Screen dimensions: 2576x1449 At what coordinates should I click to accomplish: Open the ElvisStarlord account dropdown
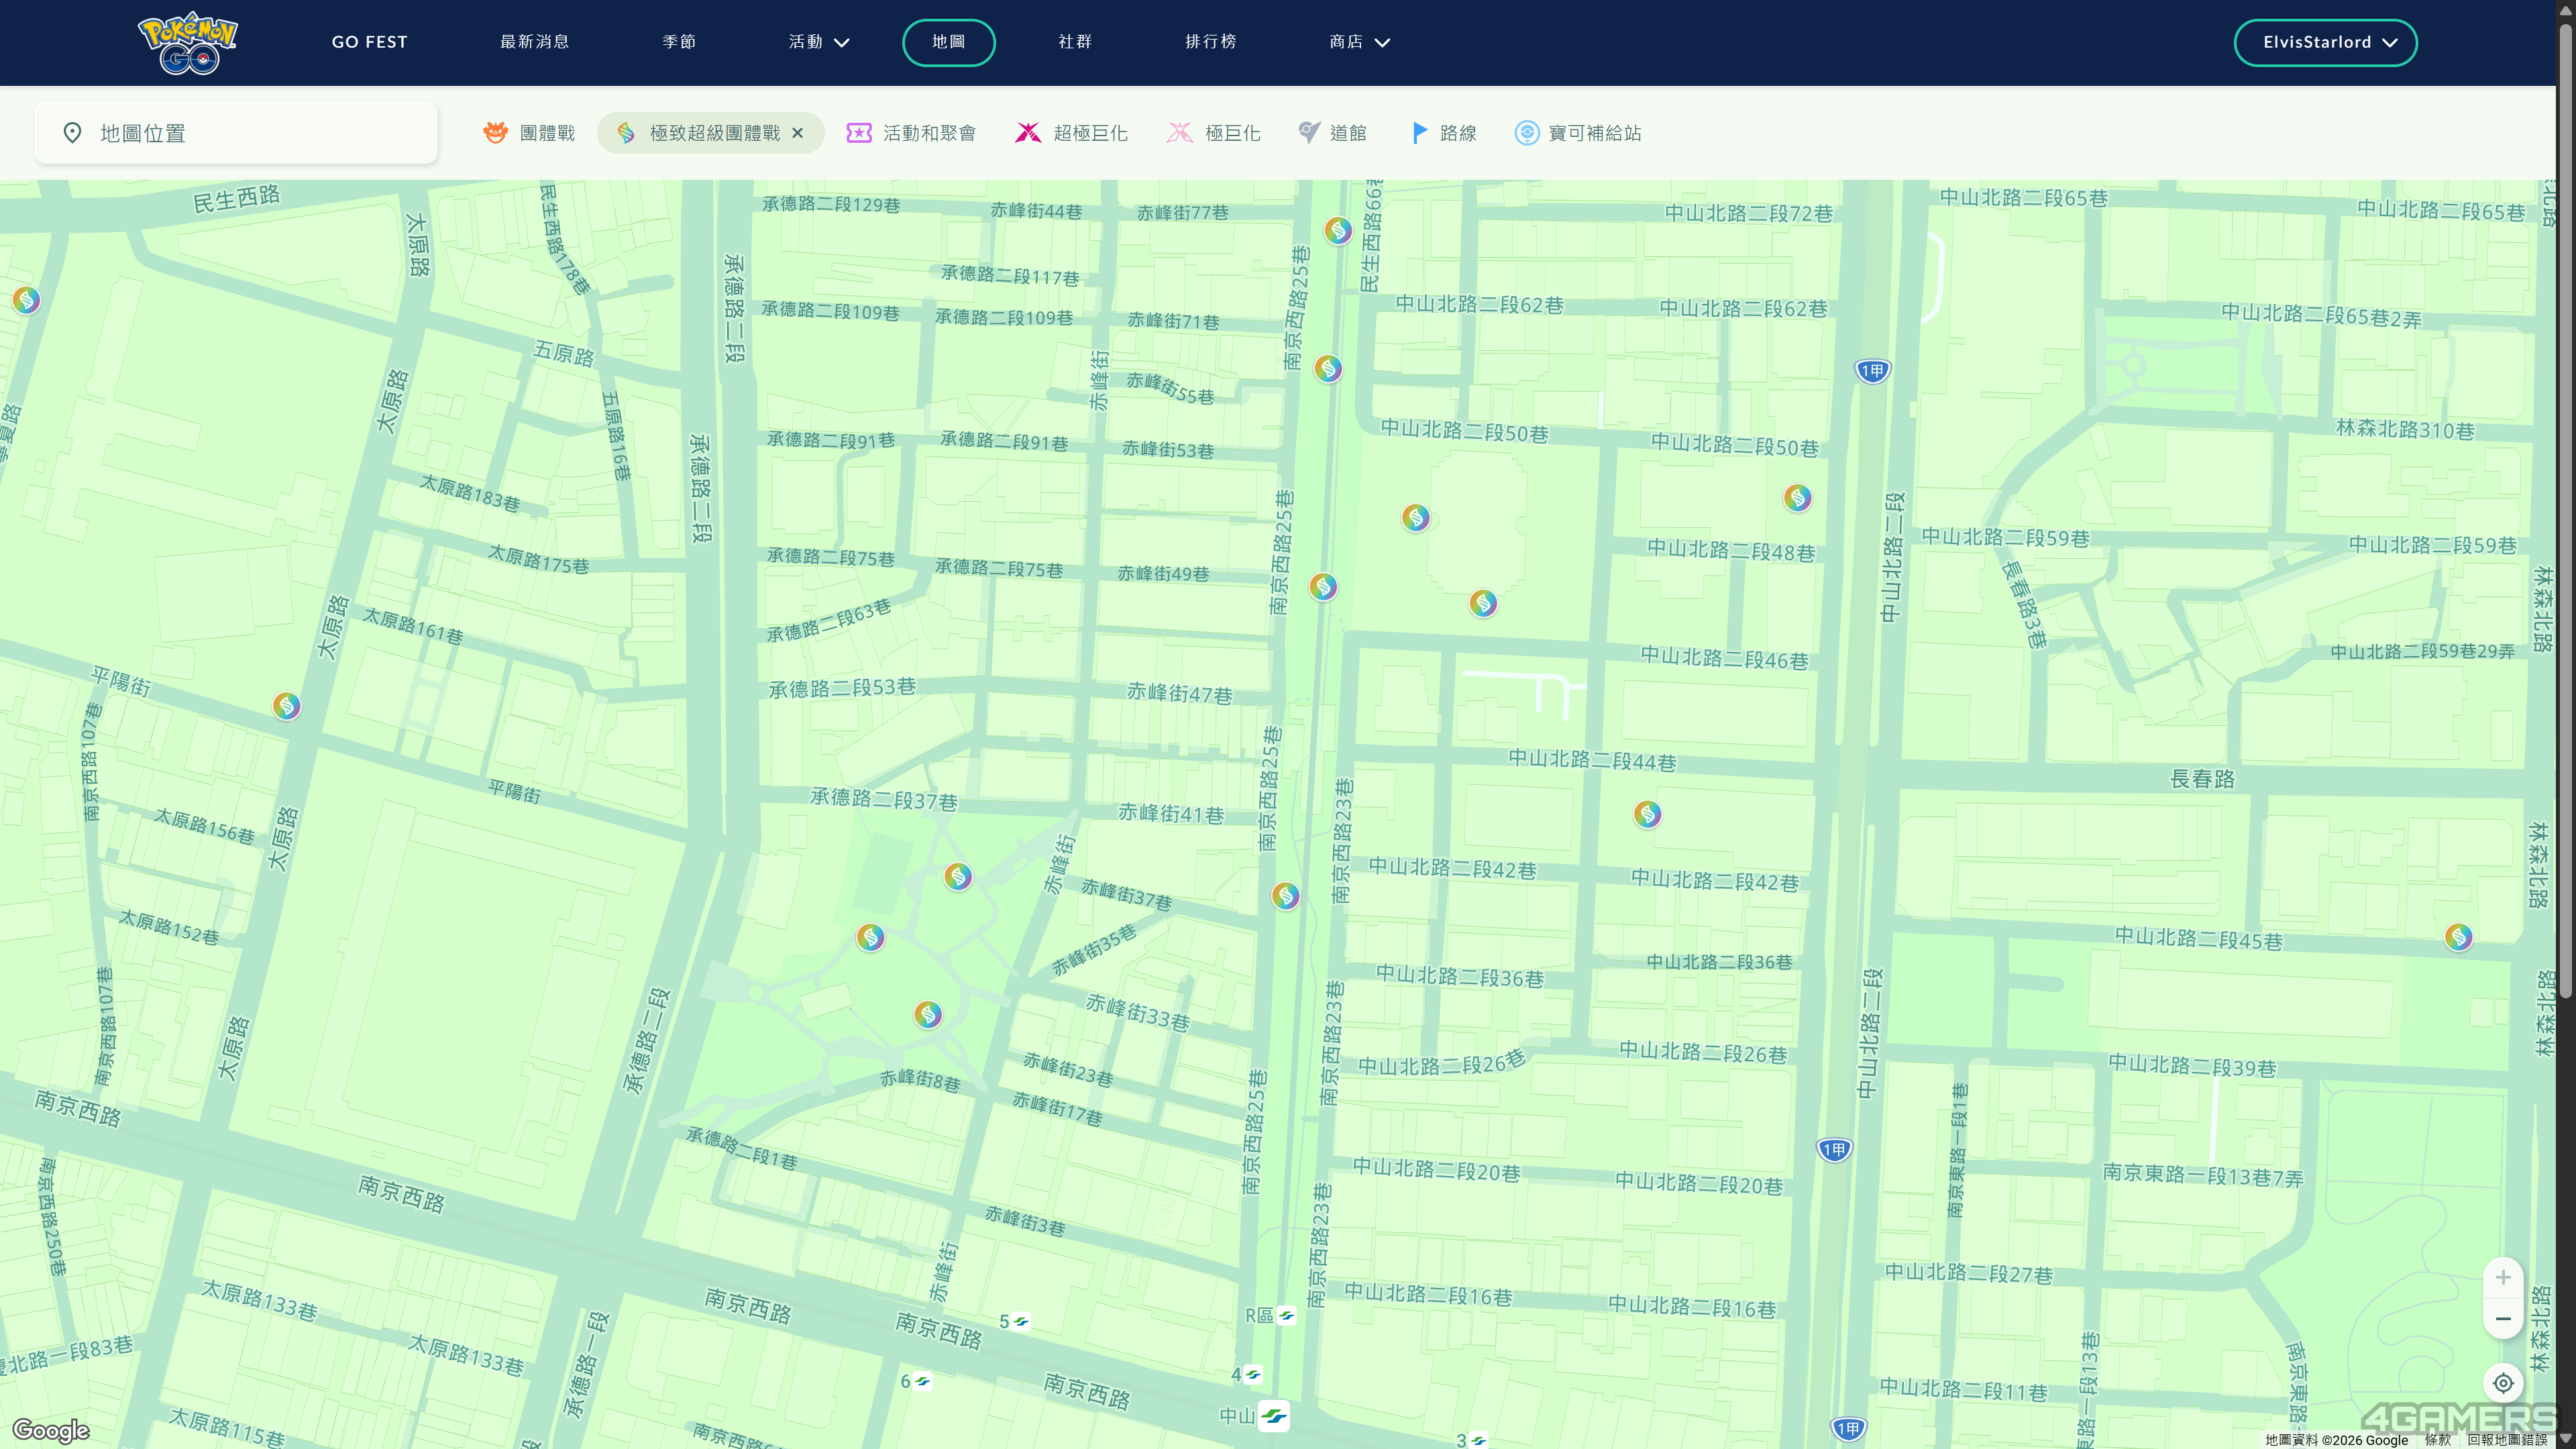click(2326, 42)
